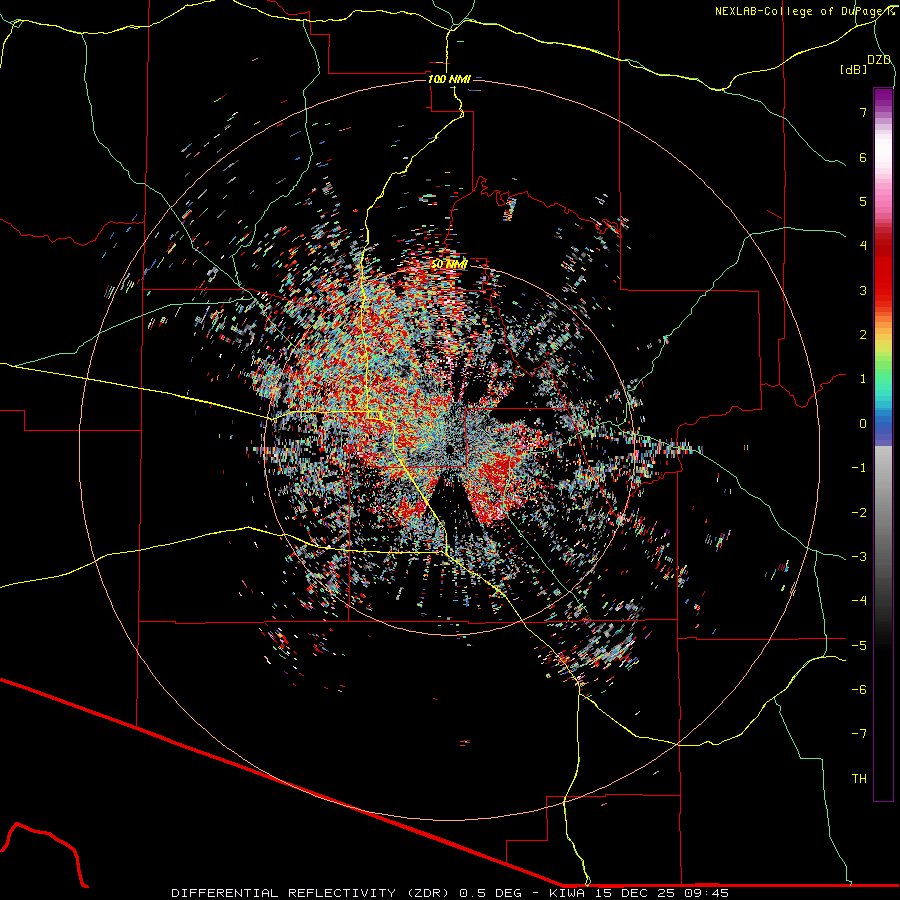Click the 50 NMI range ring label
This screenshot has width=900, height=900.
click(449, 264)
